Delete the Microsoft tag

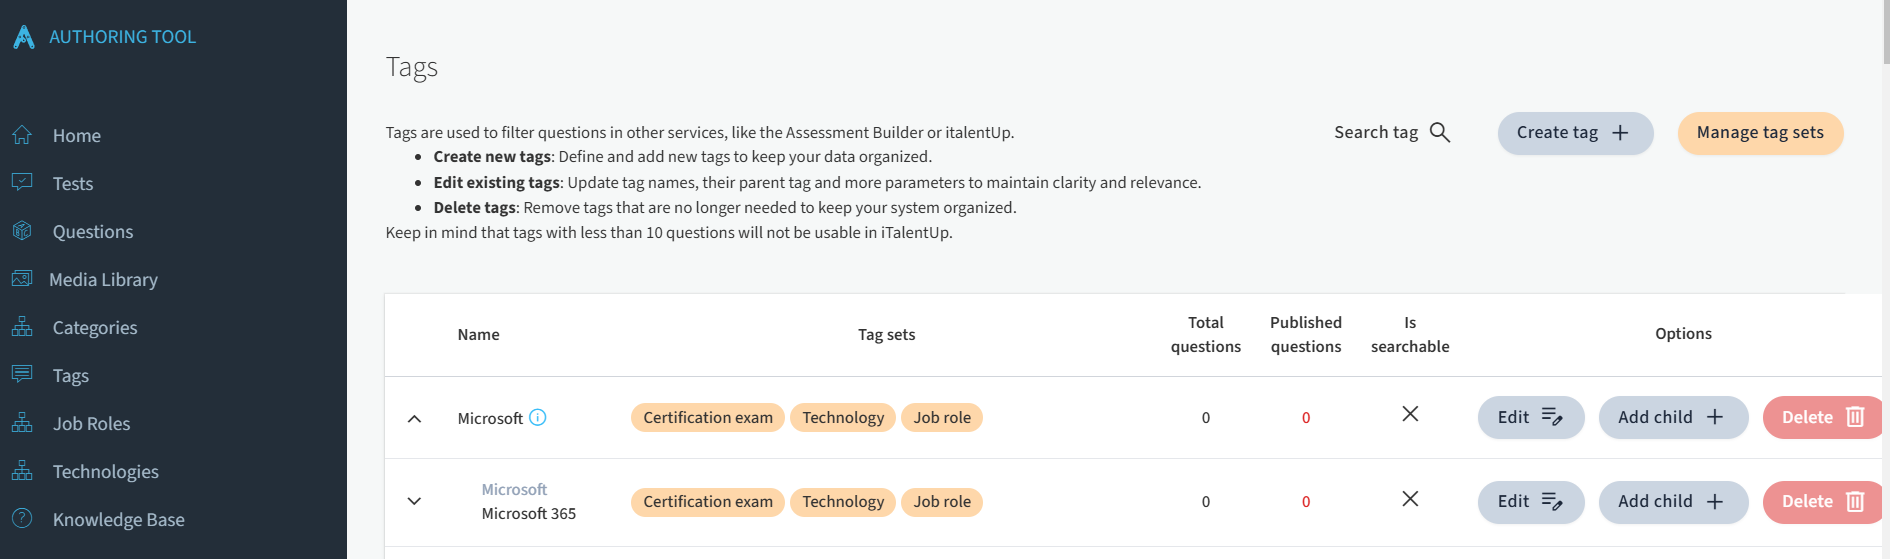(1822, 417)
